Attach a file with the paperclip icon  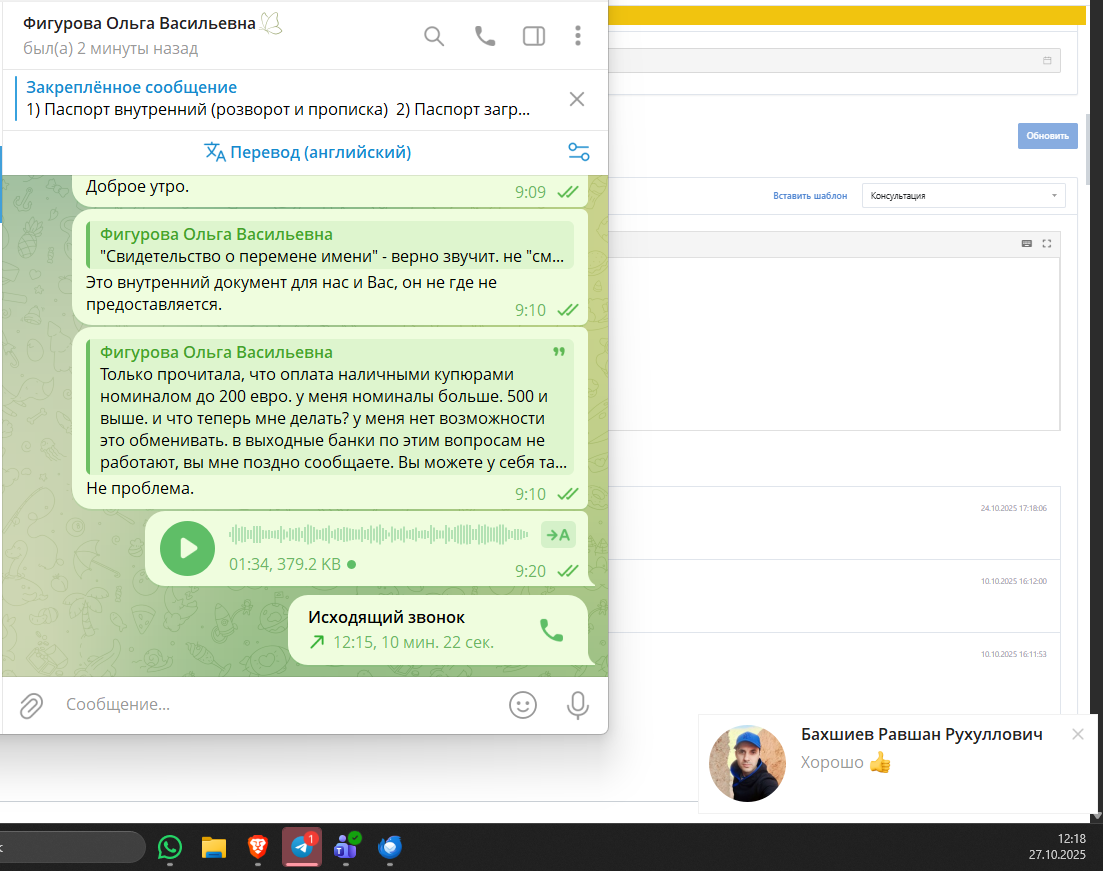[32, 705]
